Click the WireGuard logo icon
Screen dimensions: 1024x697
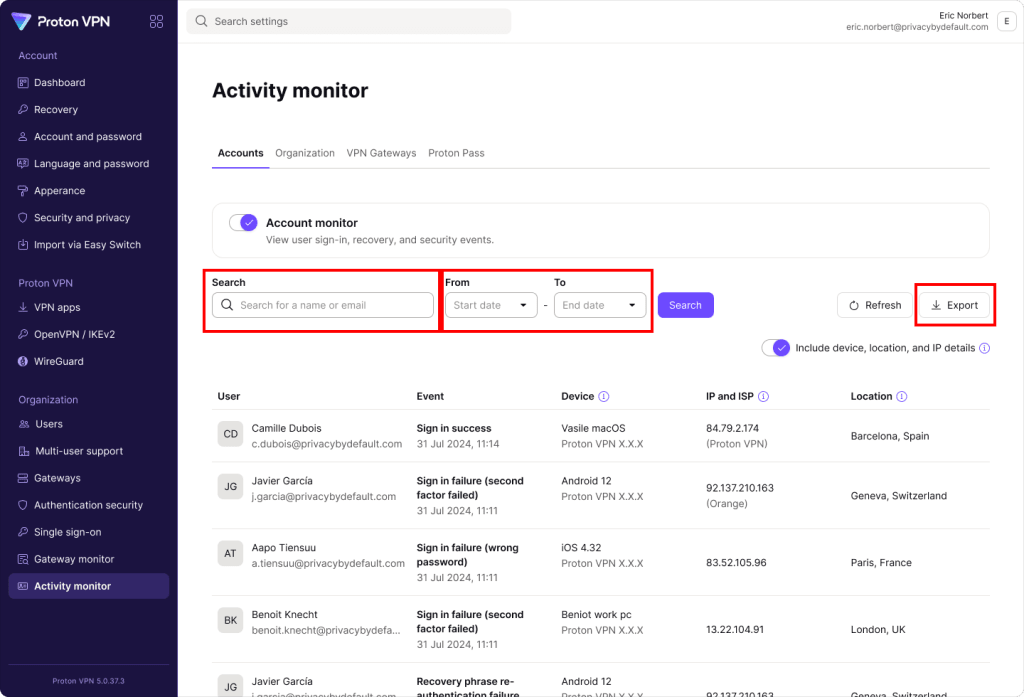click(x=23, y=361)
